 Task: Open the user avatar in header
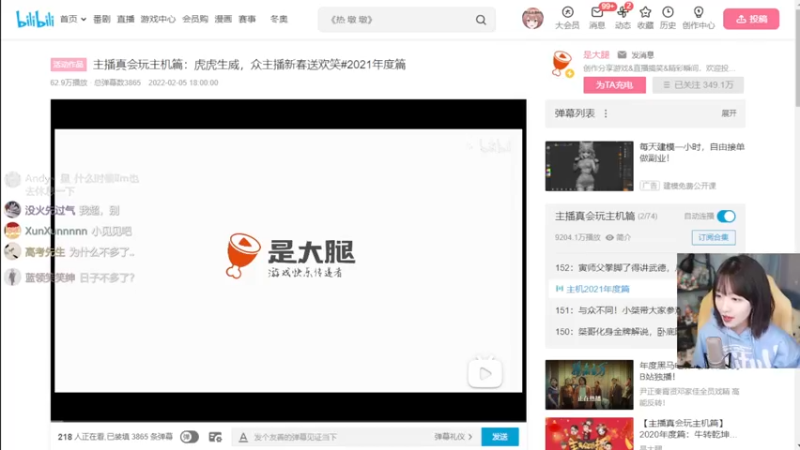(x=532, y=19)
